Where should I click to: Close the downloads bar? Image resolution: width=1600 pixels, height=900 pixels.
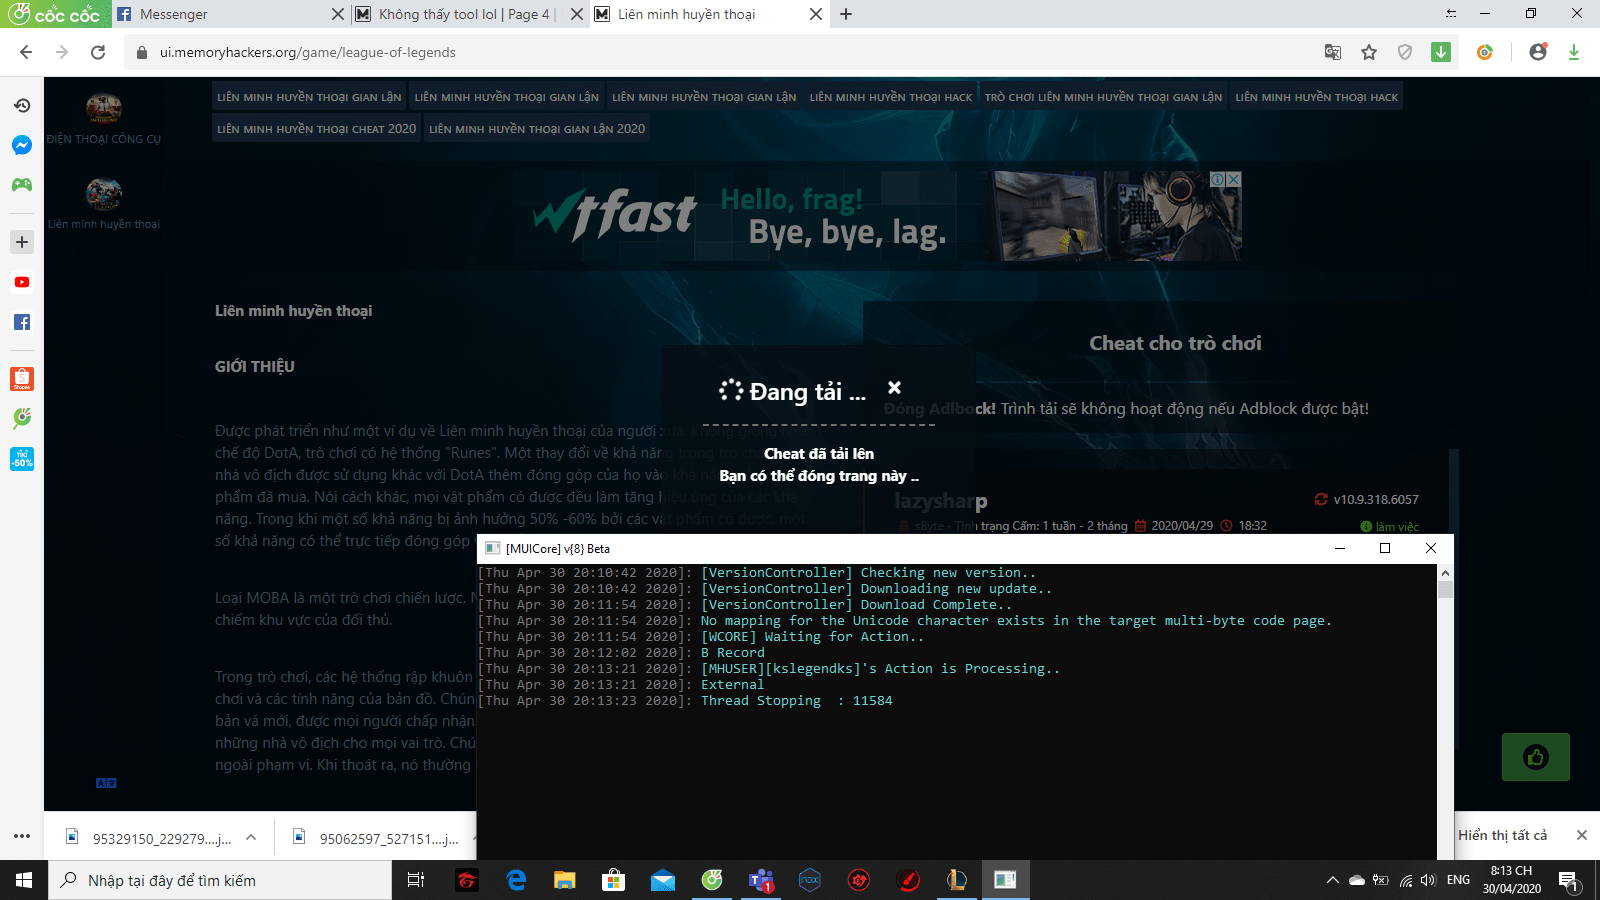point(1582,835)
